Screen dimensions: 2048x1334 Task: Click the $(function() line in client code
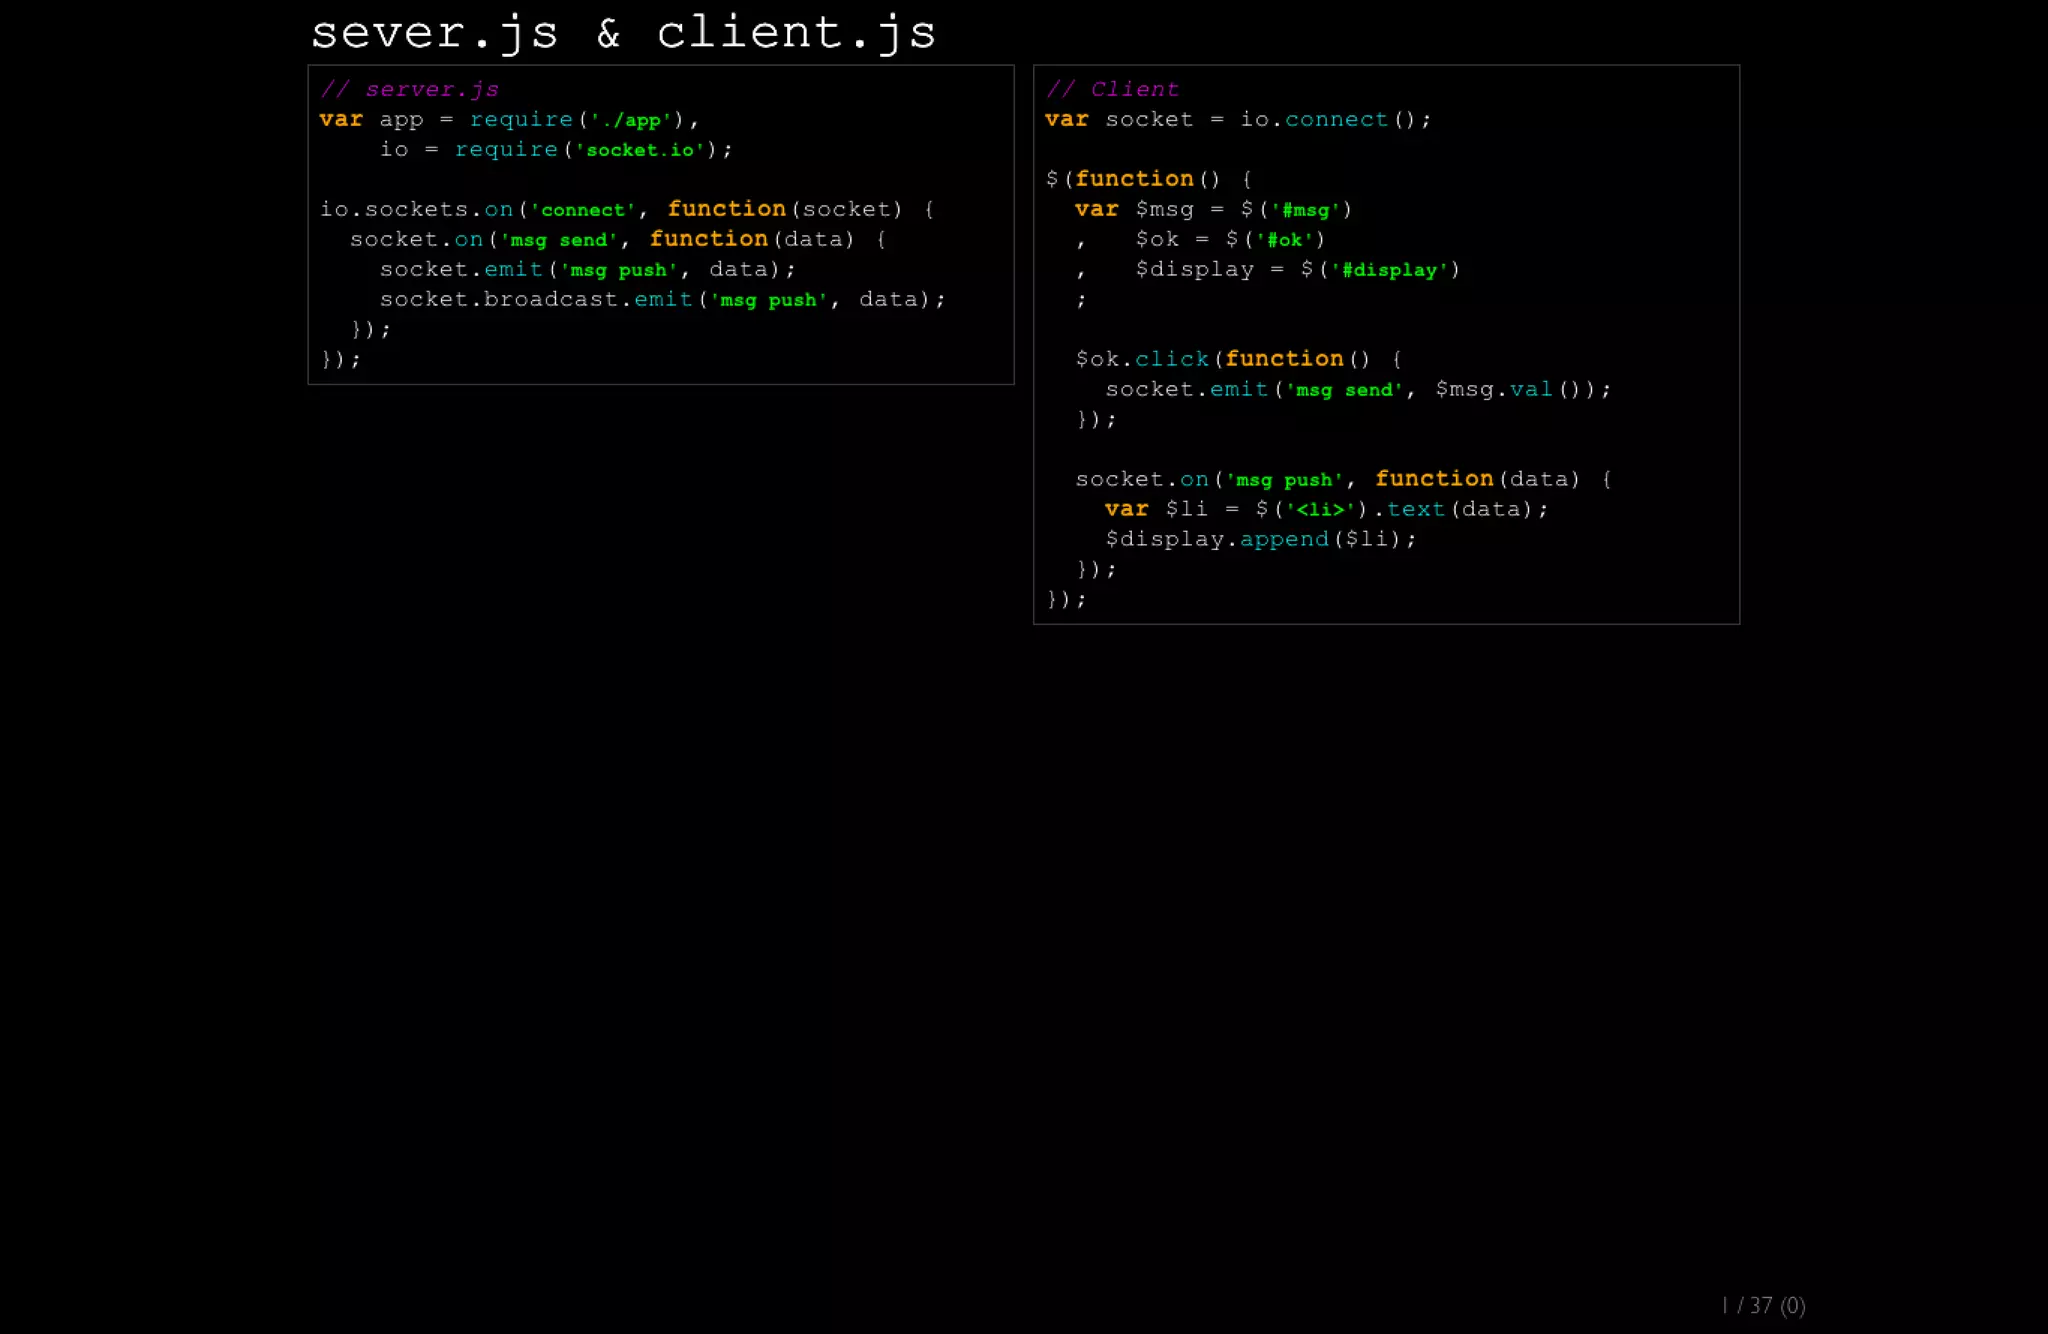tap(1147, 179)
